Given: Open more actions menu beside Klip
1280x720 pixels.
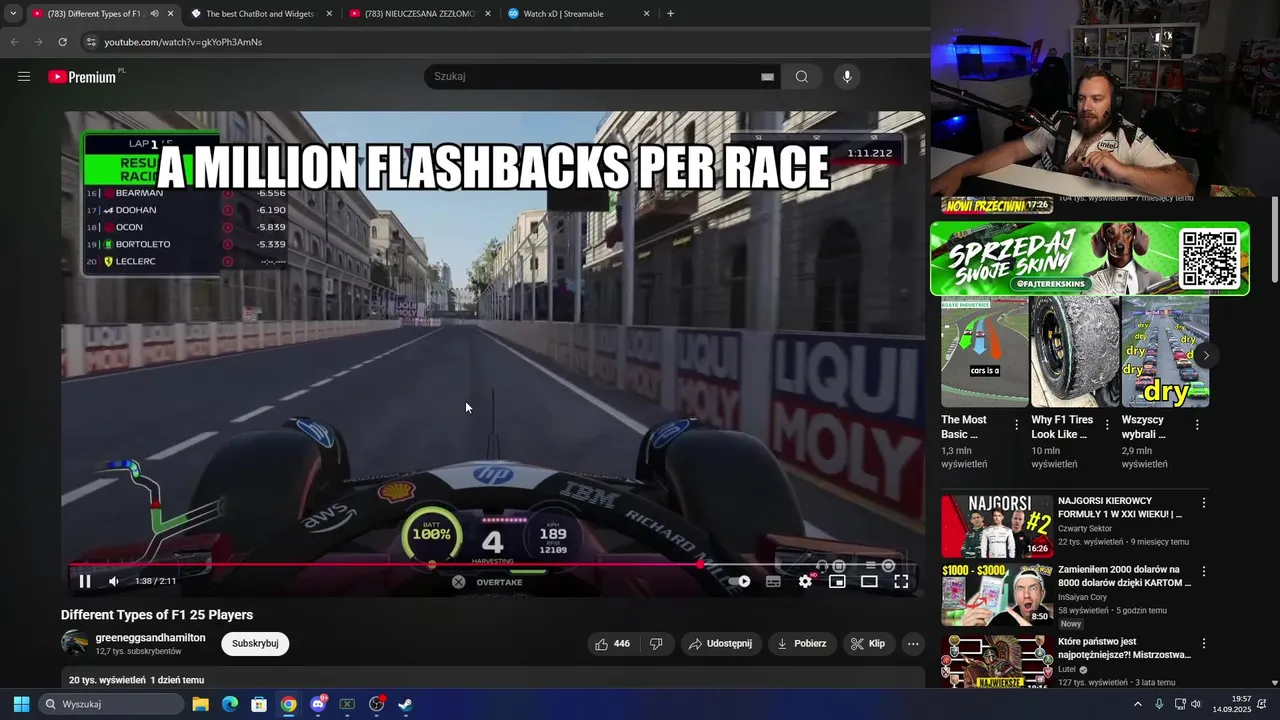Looking at the screenshot, I should click(x=913, y=644).
